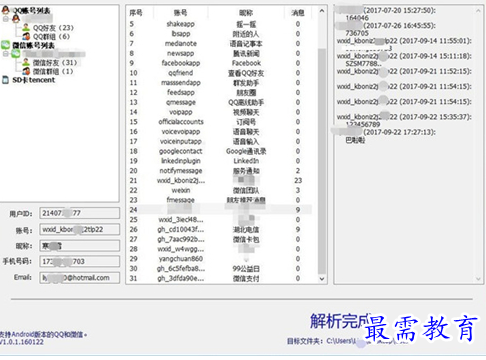Click the contact list scrollbar thumb
486x360 pixels.
click(322, 161)
